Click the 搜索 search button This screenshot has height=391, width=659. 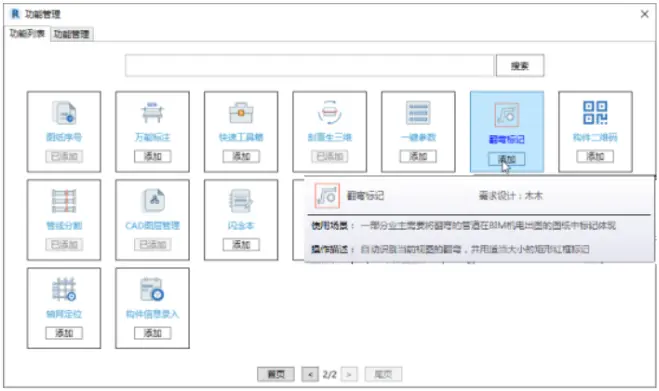[x=520, y=66]
